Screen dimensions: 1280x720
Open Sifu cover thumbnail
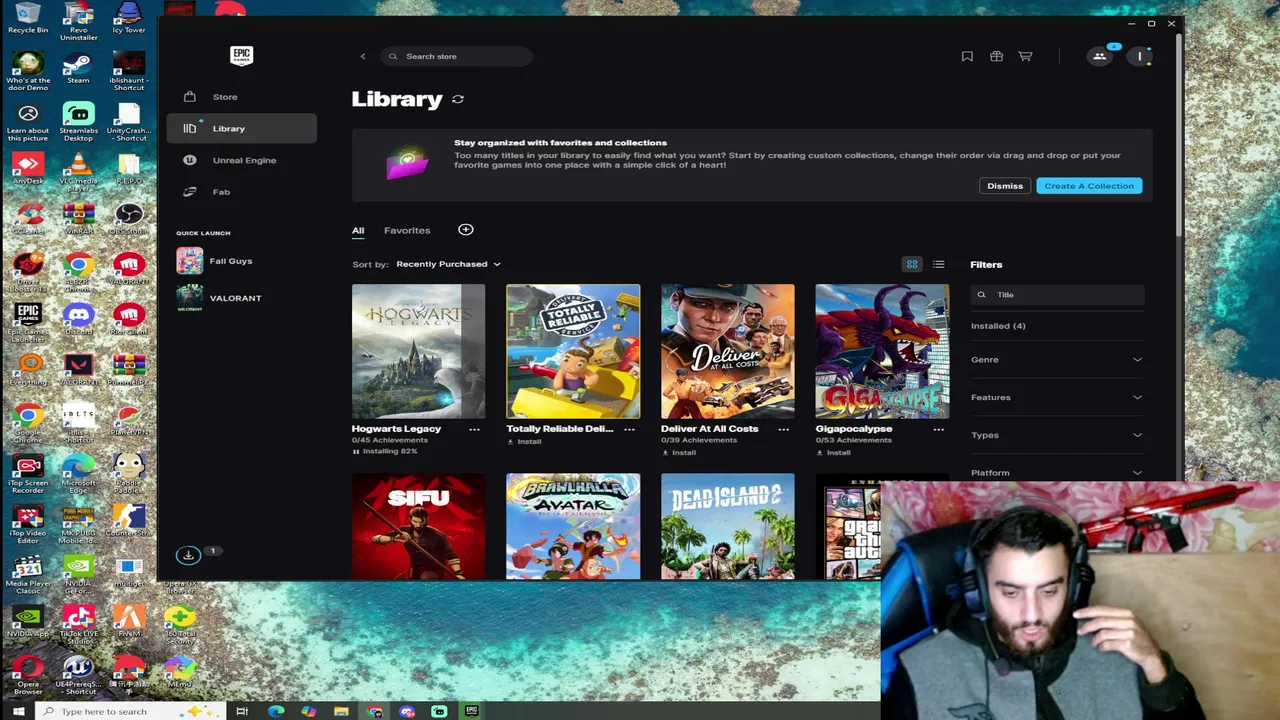click(418, 526)
